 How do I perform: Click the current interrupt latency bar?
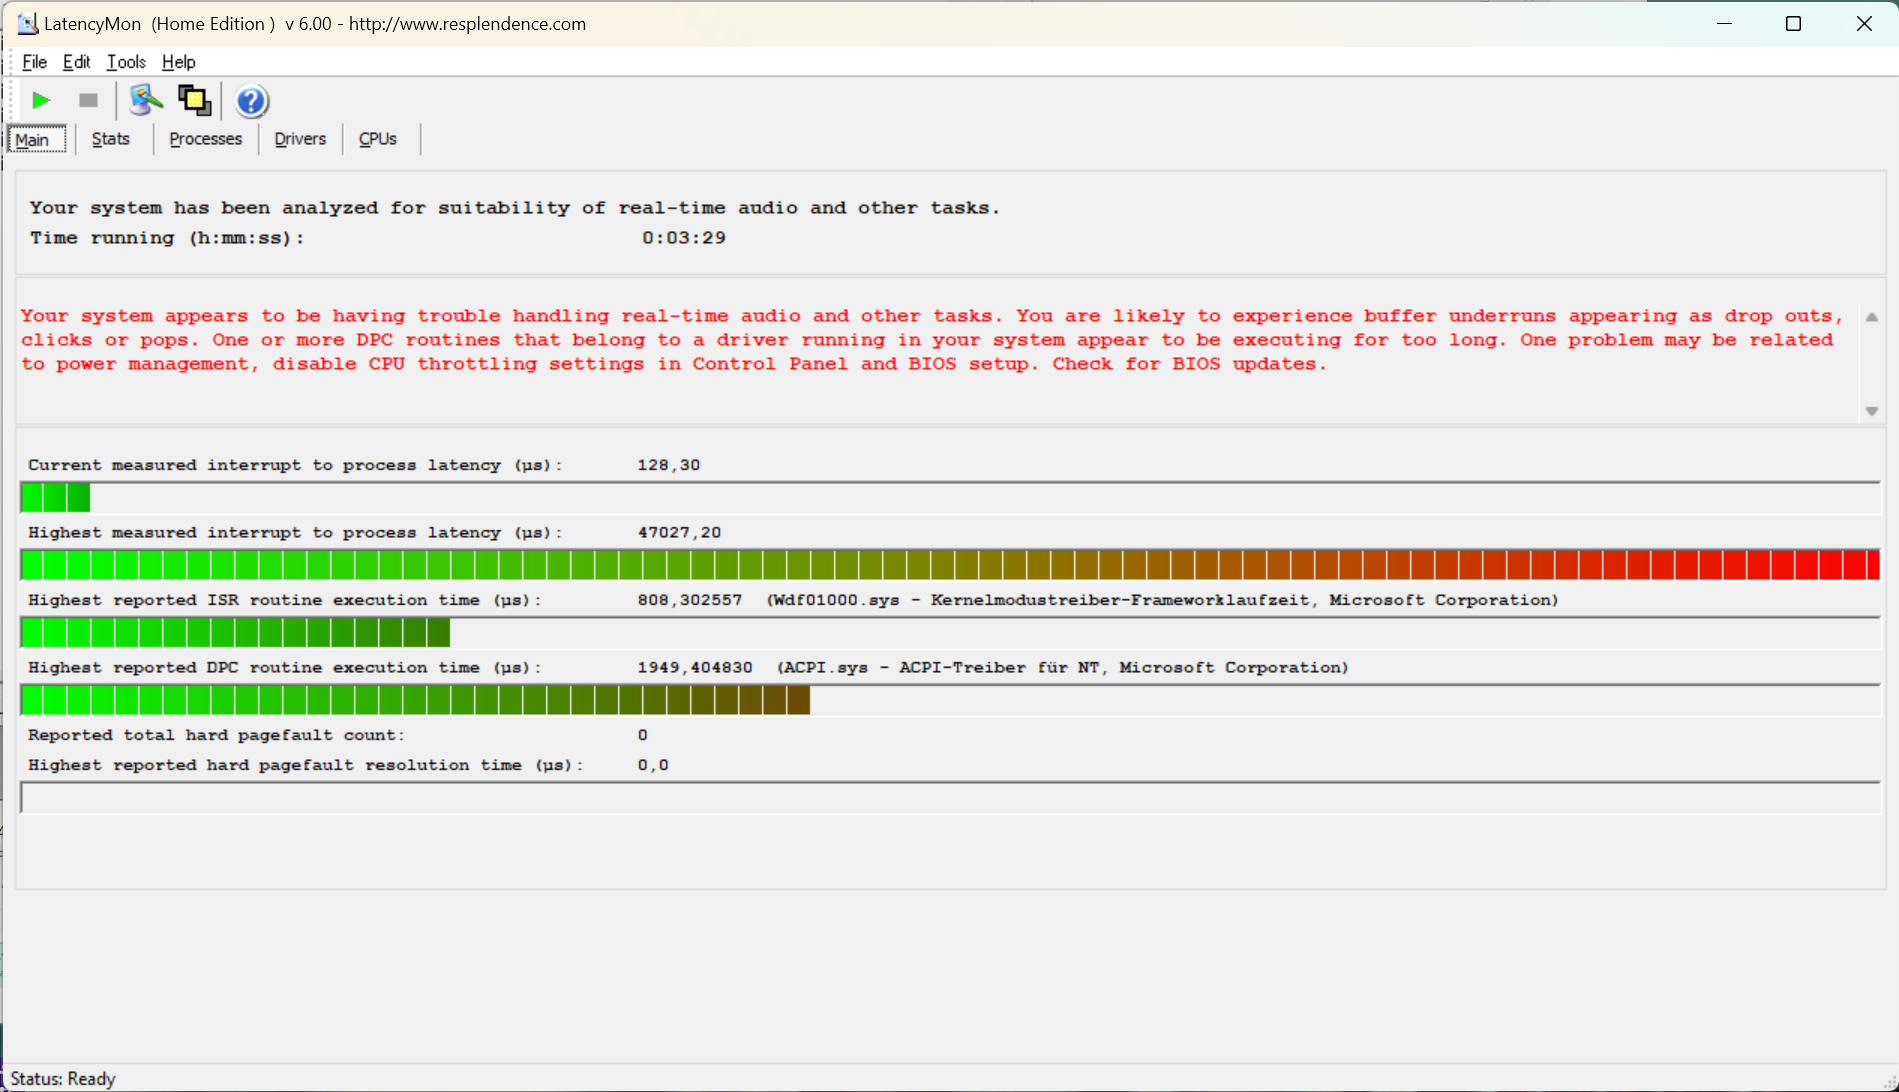point(950,497)
